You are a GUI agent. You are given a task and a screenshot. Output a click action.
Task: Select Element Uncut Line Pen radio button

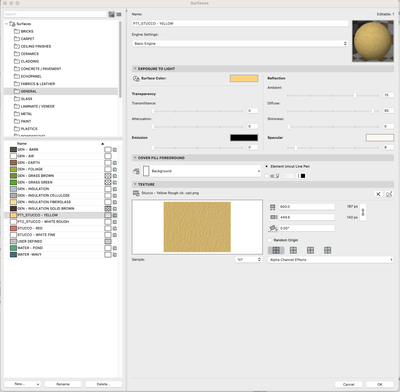point(267,166)
